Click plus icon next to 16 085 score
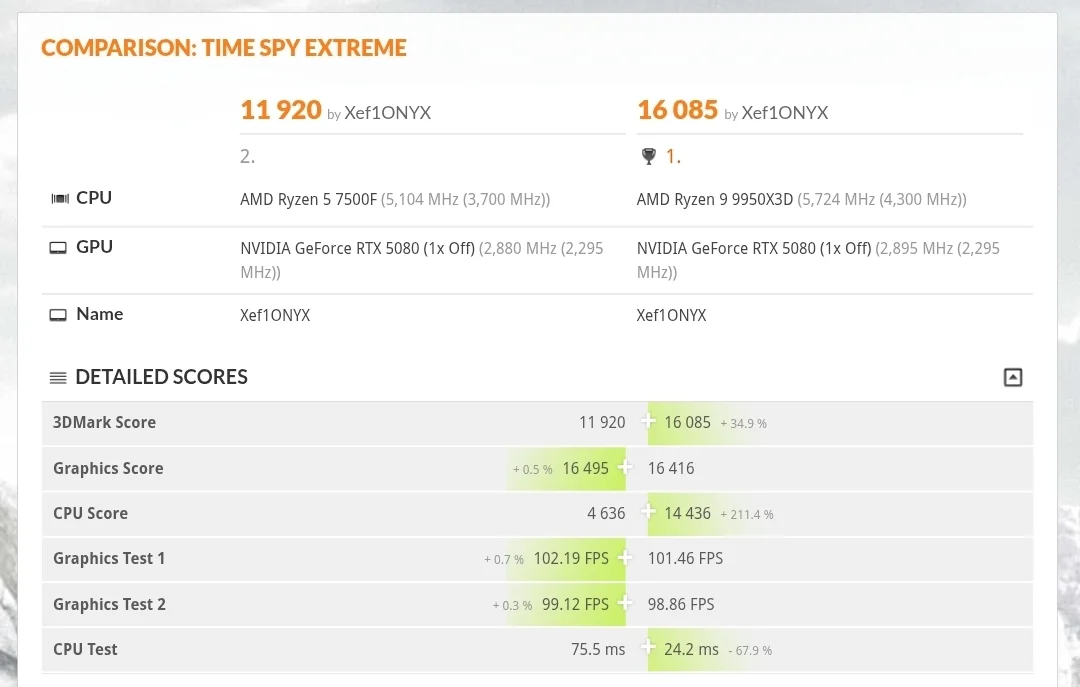 [647, 421]
